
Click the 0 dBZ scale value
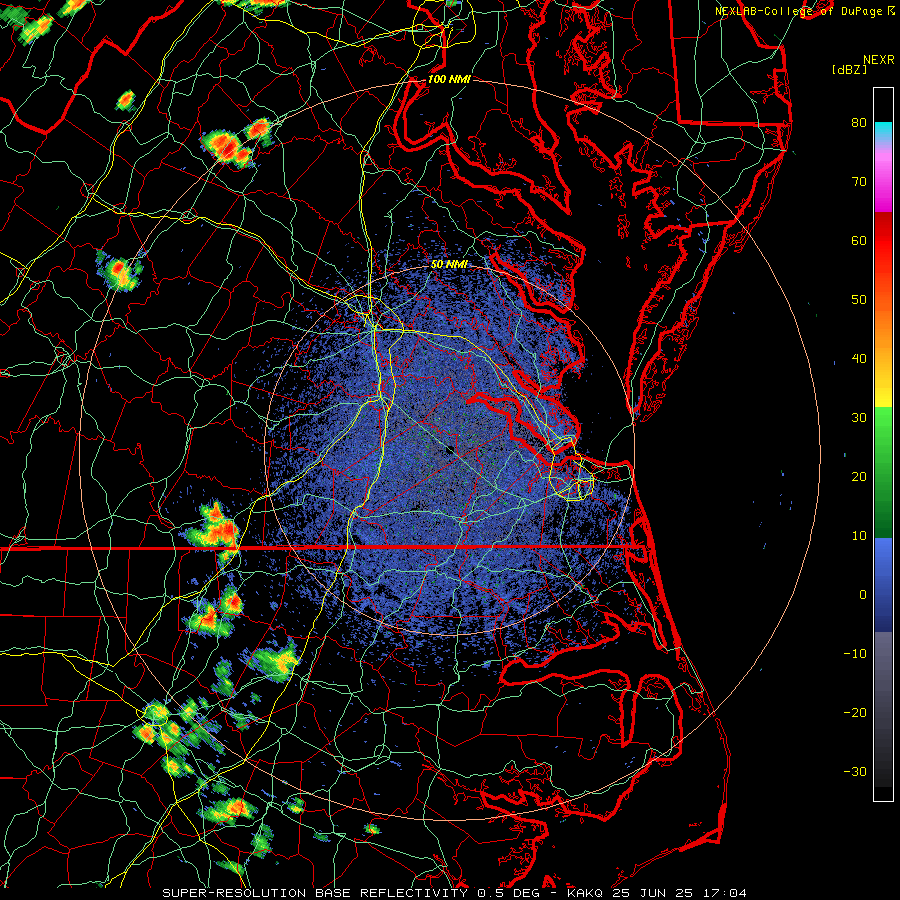862,595
